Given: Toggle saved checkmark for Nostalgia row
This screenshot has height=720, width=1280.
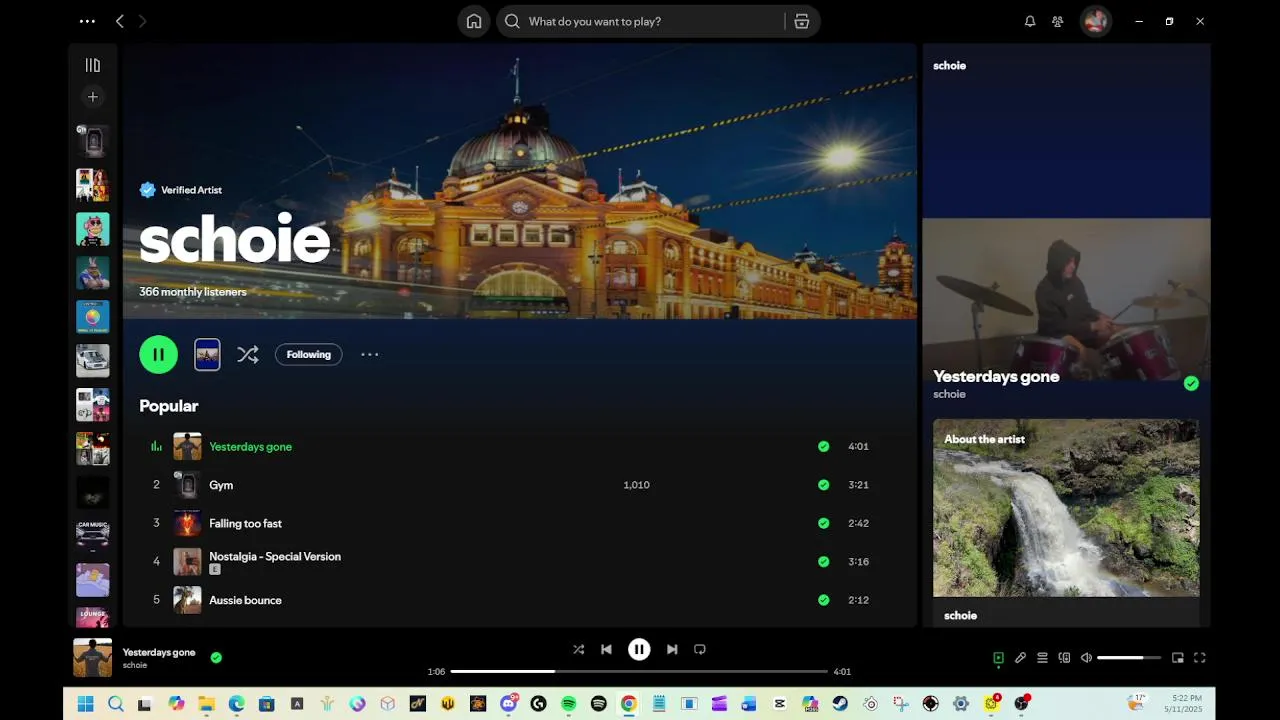Looking at the screenshot, I should click(823, 562).
